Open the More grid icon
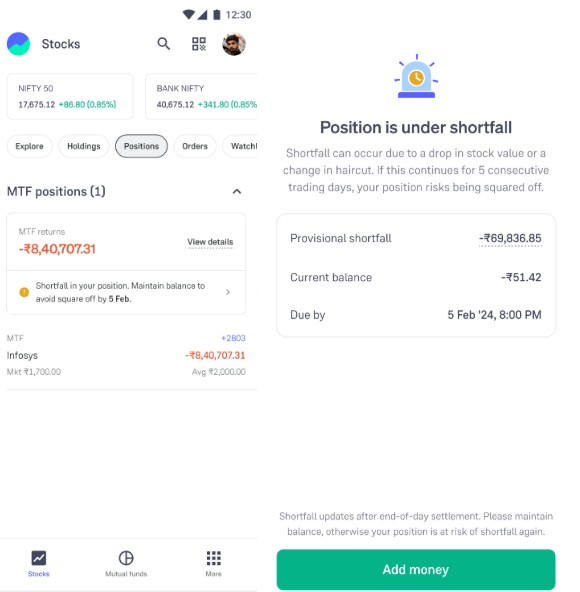Image resolution: width=580 pixels, height=592 pixels. point(214,558)
